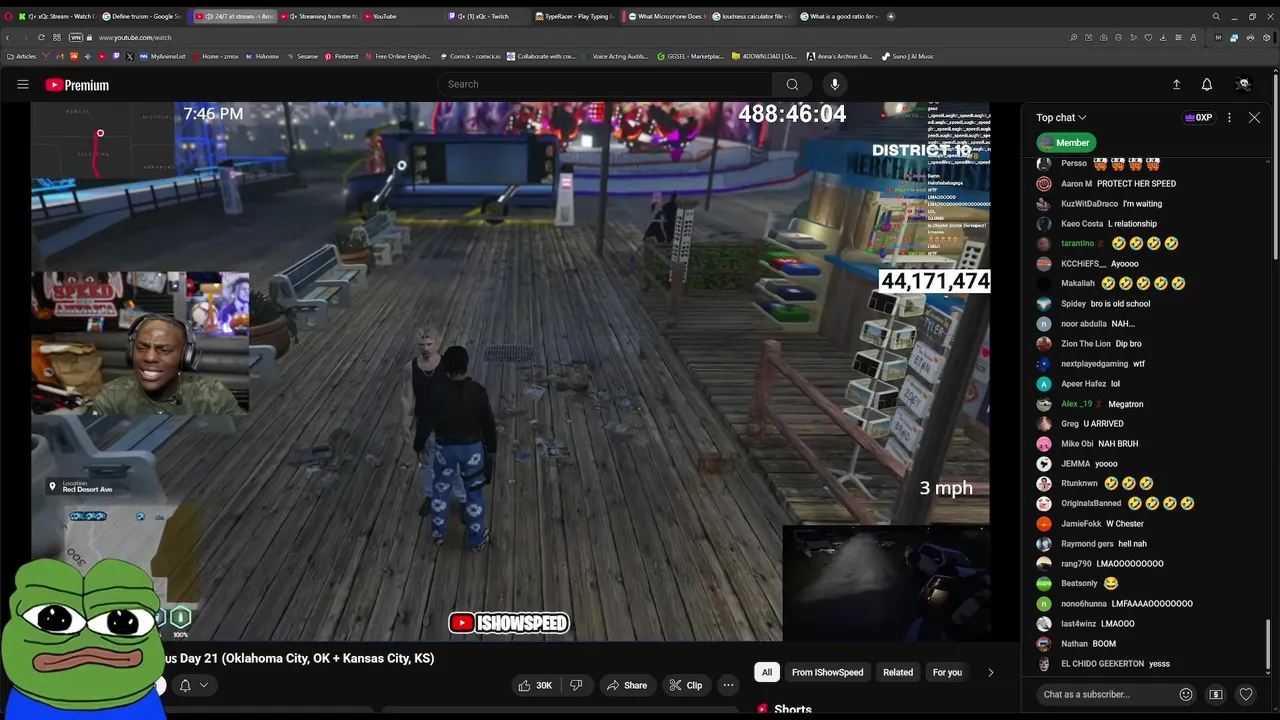Screen dimensions: 1280x720
Task: Open the account avatar menu
Action: click(x=1243, y=85)
